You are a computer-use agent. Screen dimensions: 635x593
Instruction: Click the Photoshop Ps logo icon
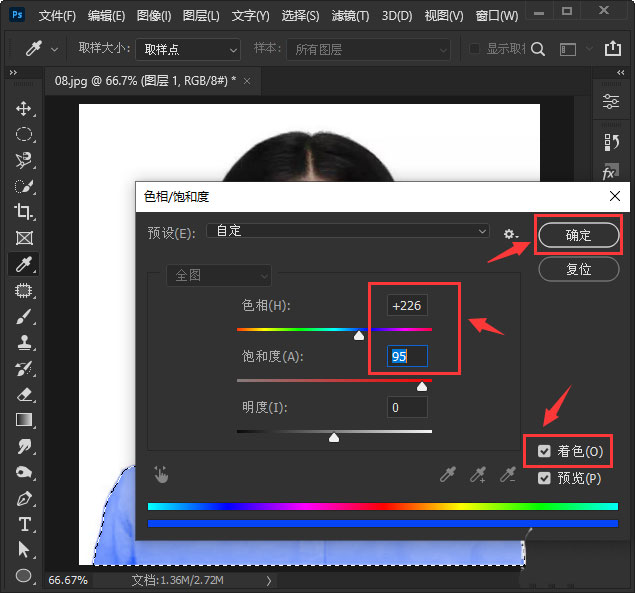click(17, 15)
